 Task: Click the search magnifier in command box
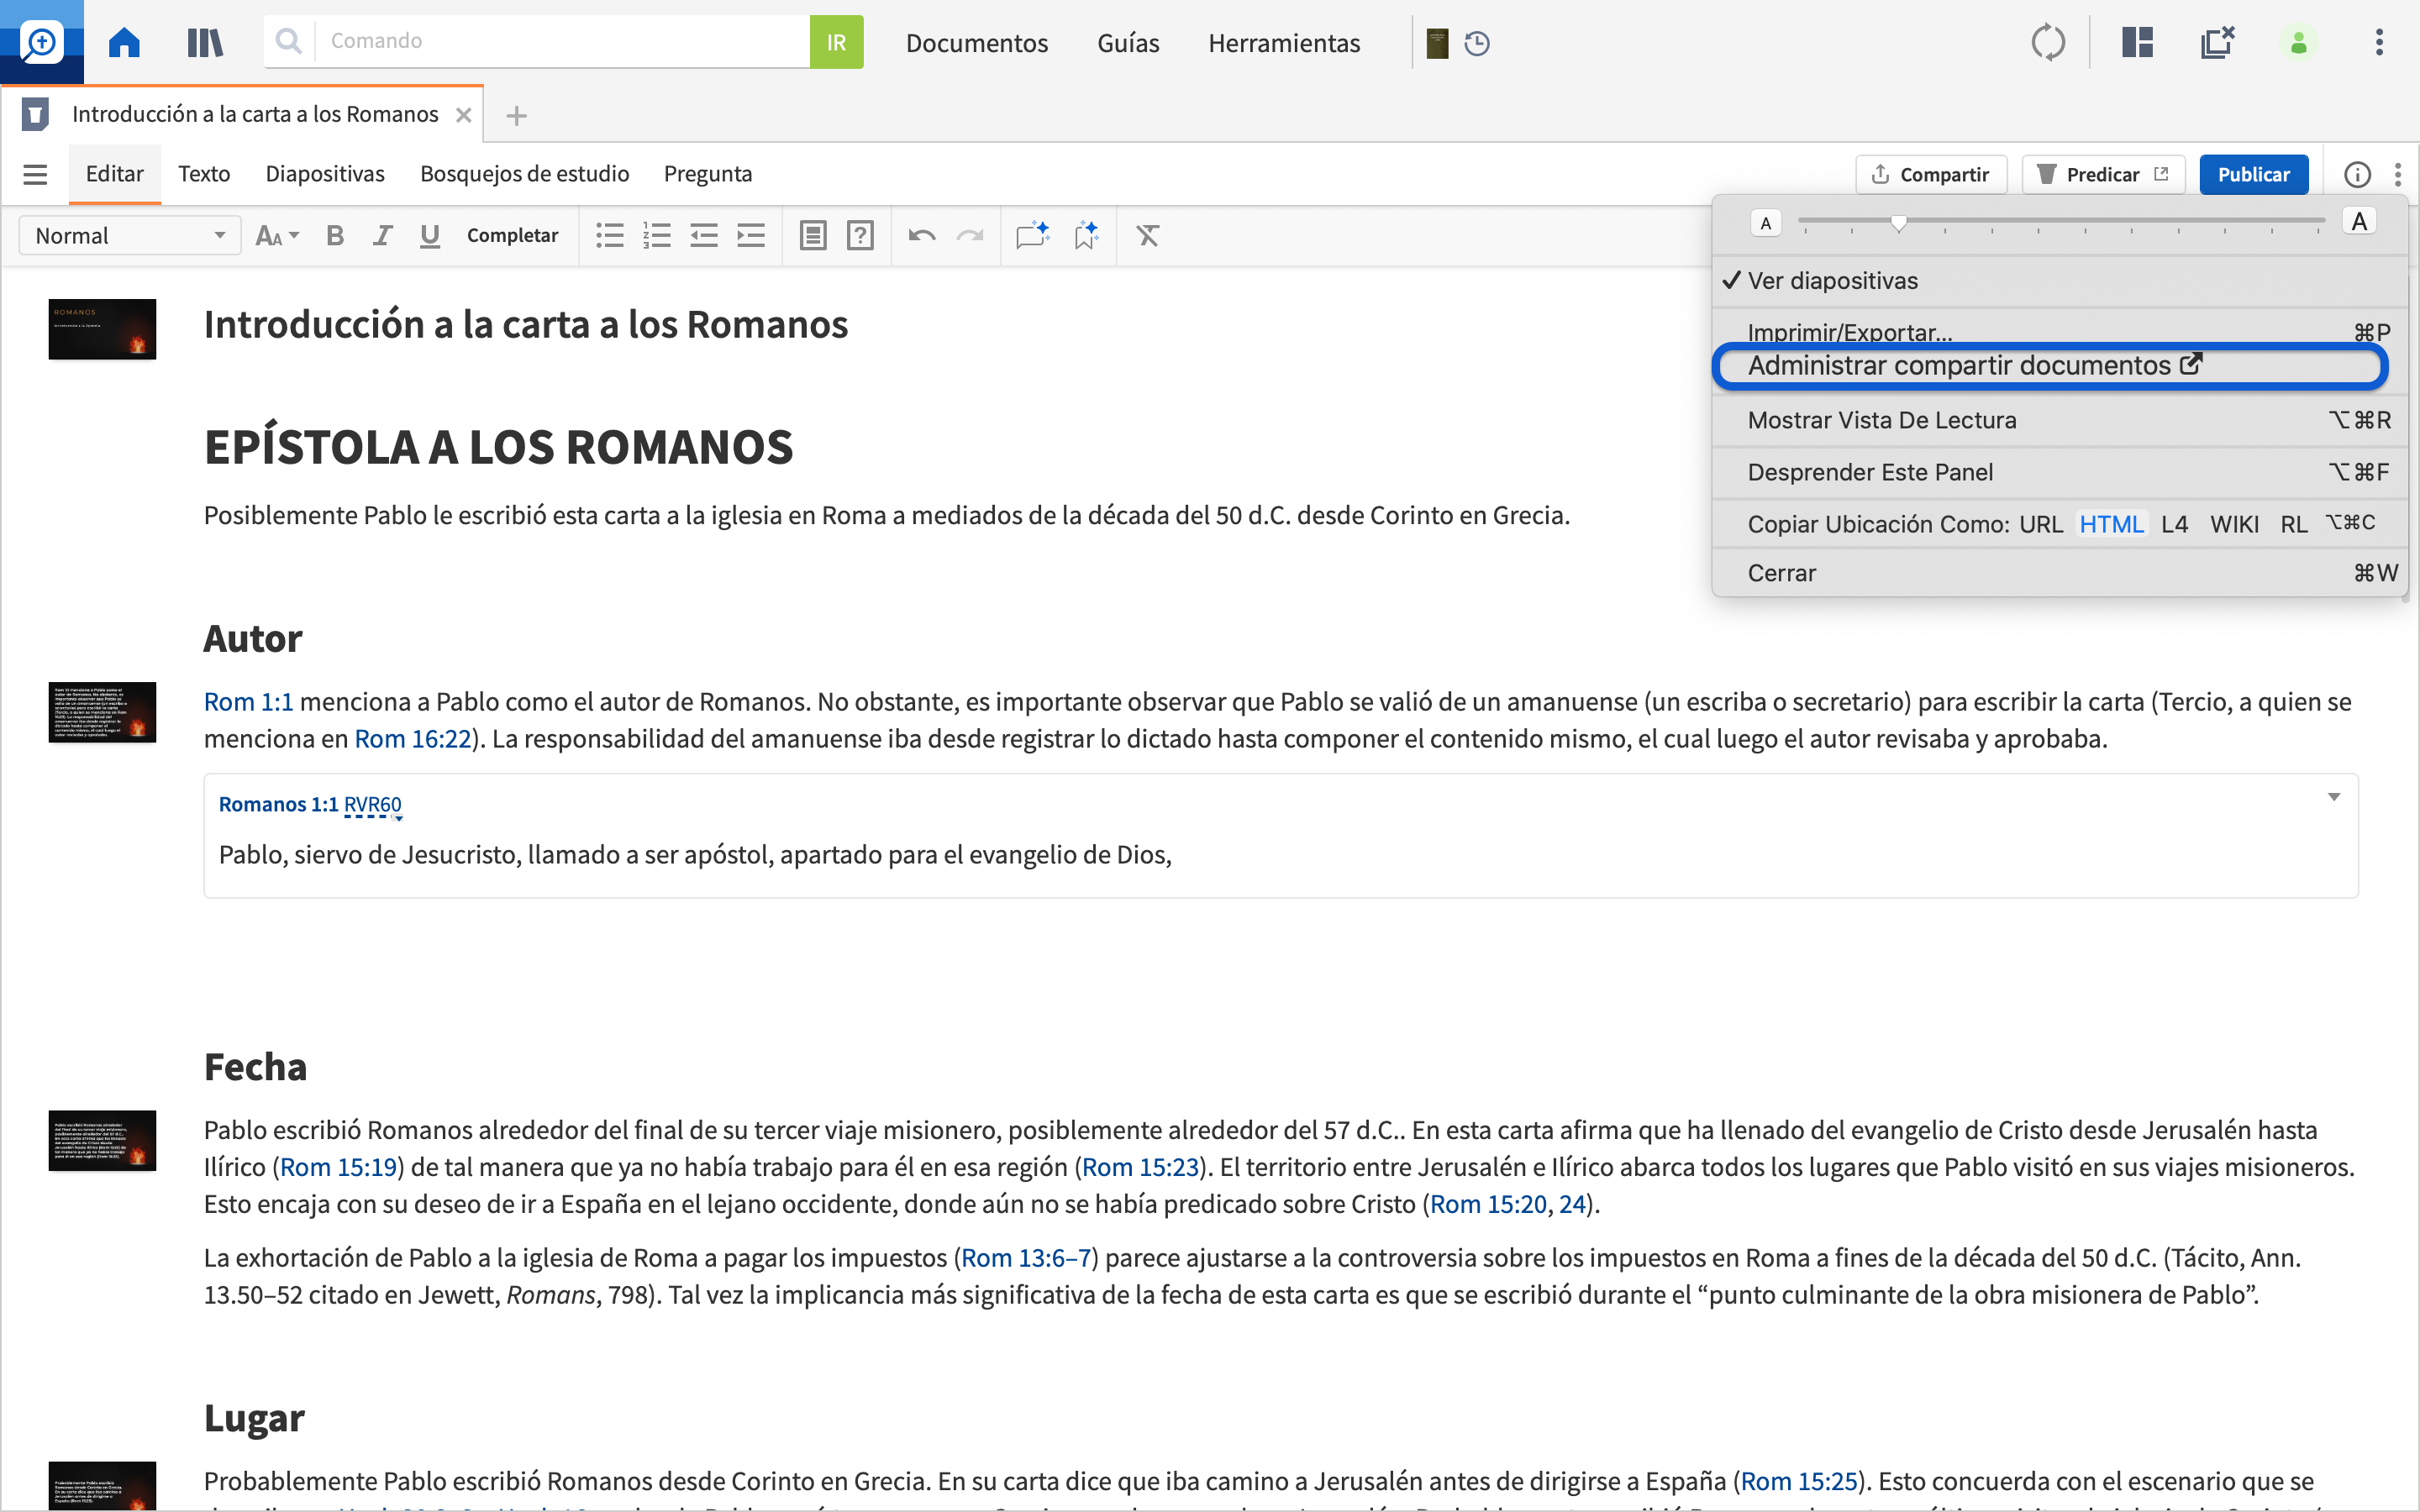coord(289,41)
